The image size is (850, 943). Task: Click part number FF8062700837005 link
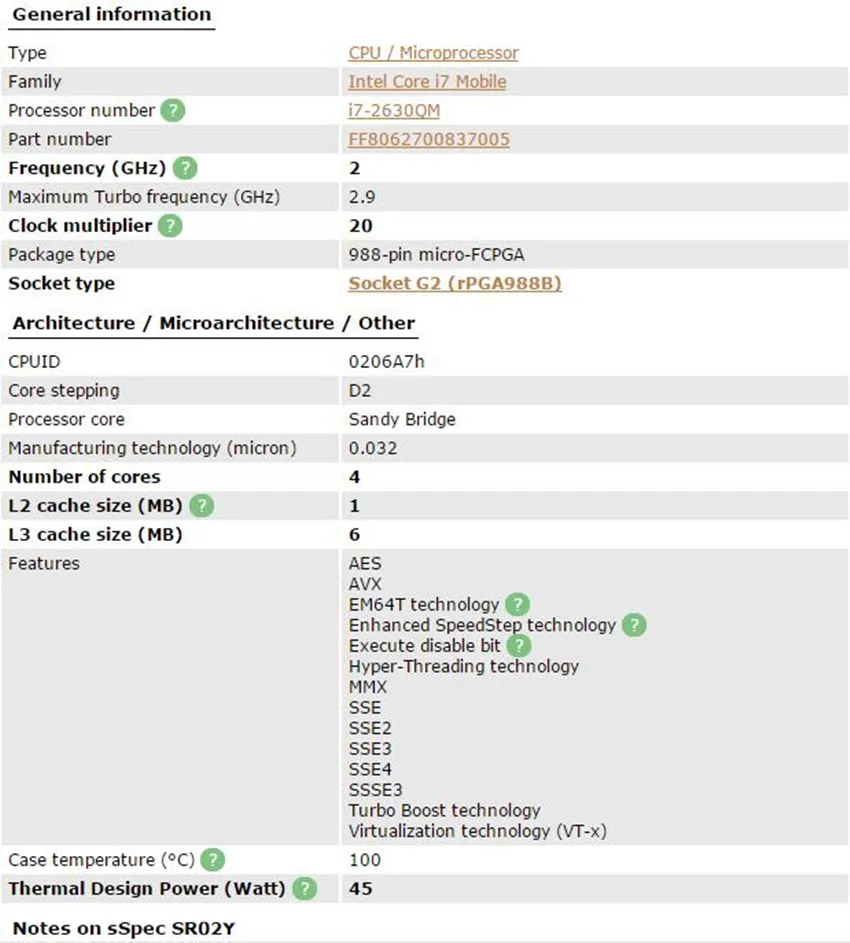(429, 140)
